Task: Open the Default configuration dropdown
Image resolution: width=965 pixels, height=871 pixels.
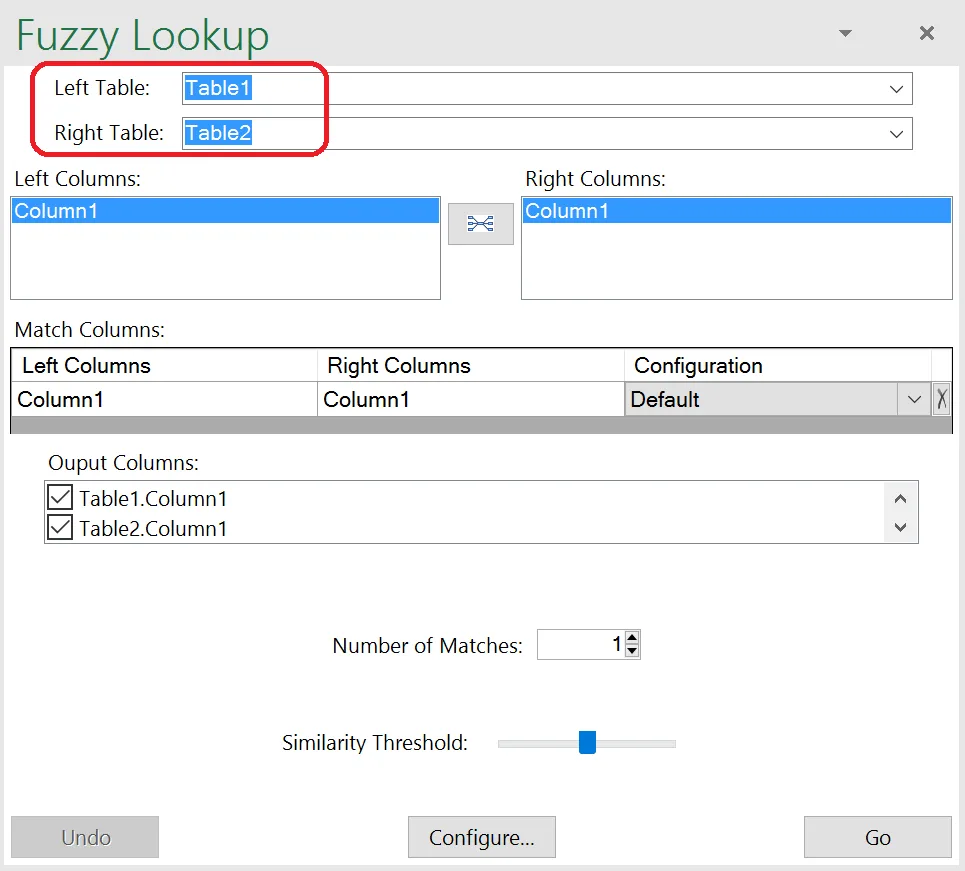Action: pyautogui.click(x=914, y=399)
